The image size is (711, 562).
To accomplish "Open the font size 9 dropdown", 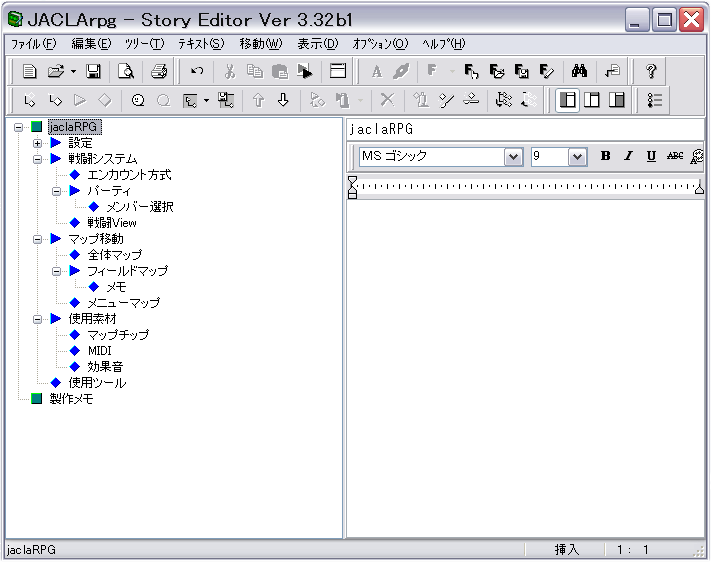I will click(577, 157).
